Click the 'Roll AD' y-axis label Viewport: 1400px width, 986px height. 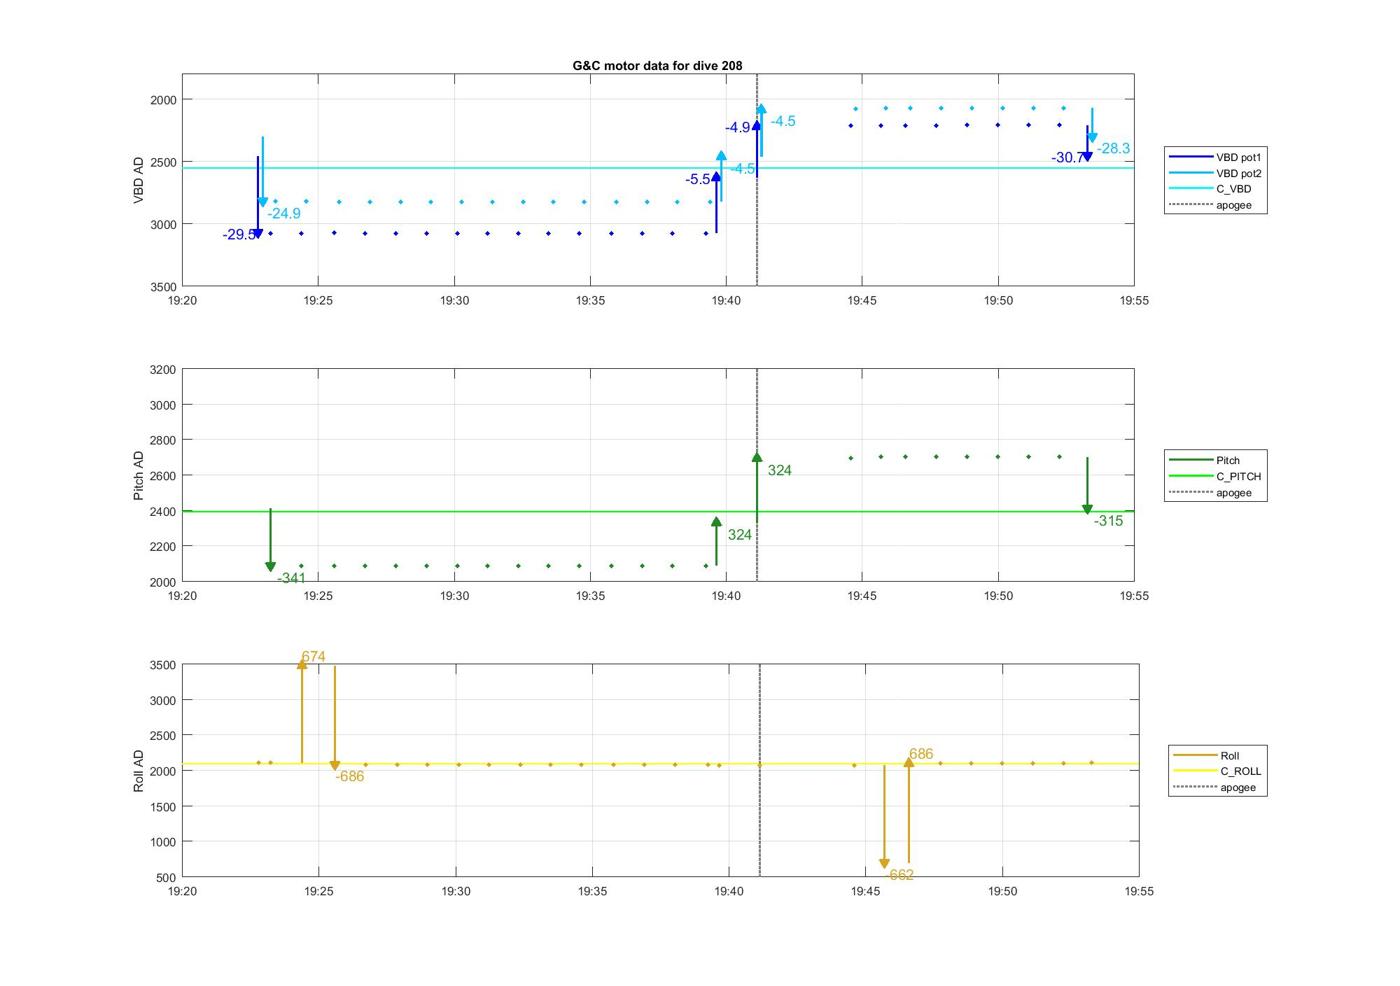coord(139,771)
